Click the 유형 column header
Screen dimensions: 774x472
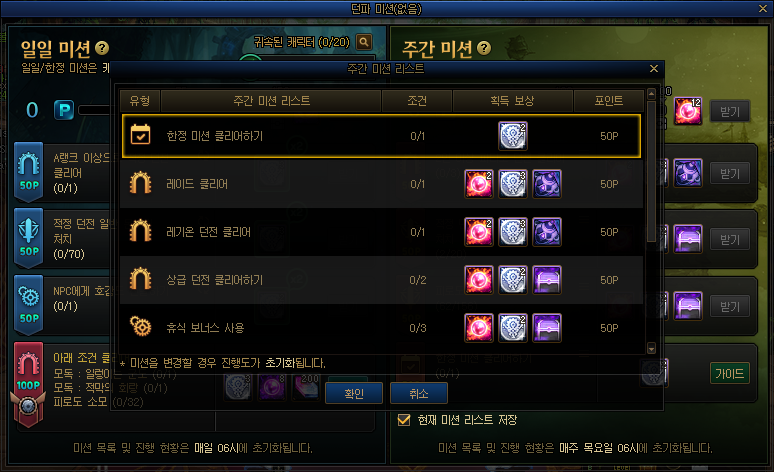(140, 101)
